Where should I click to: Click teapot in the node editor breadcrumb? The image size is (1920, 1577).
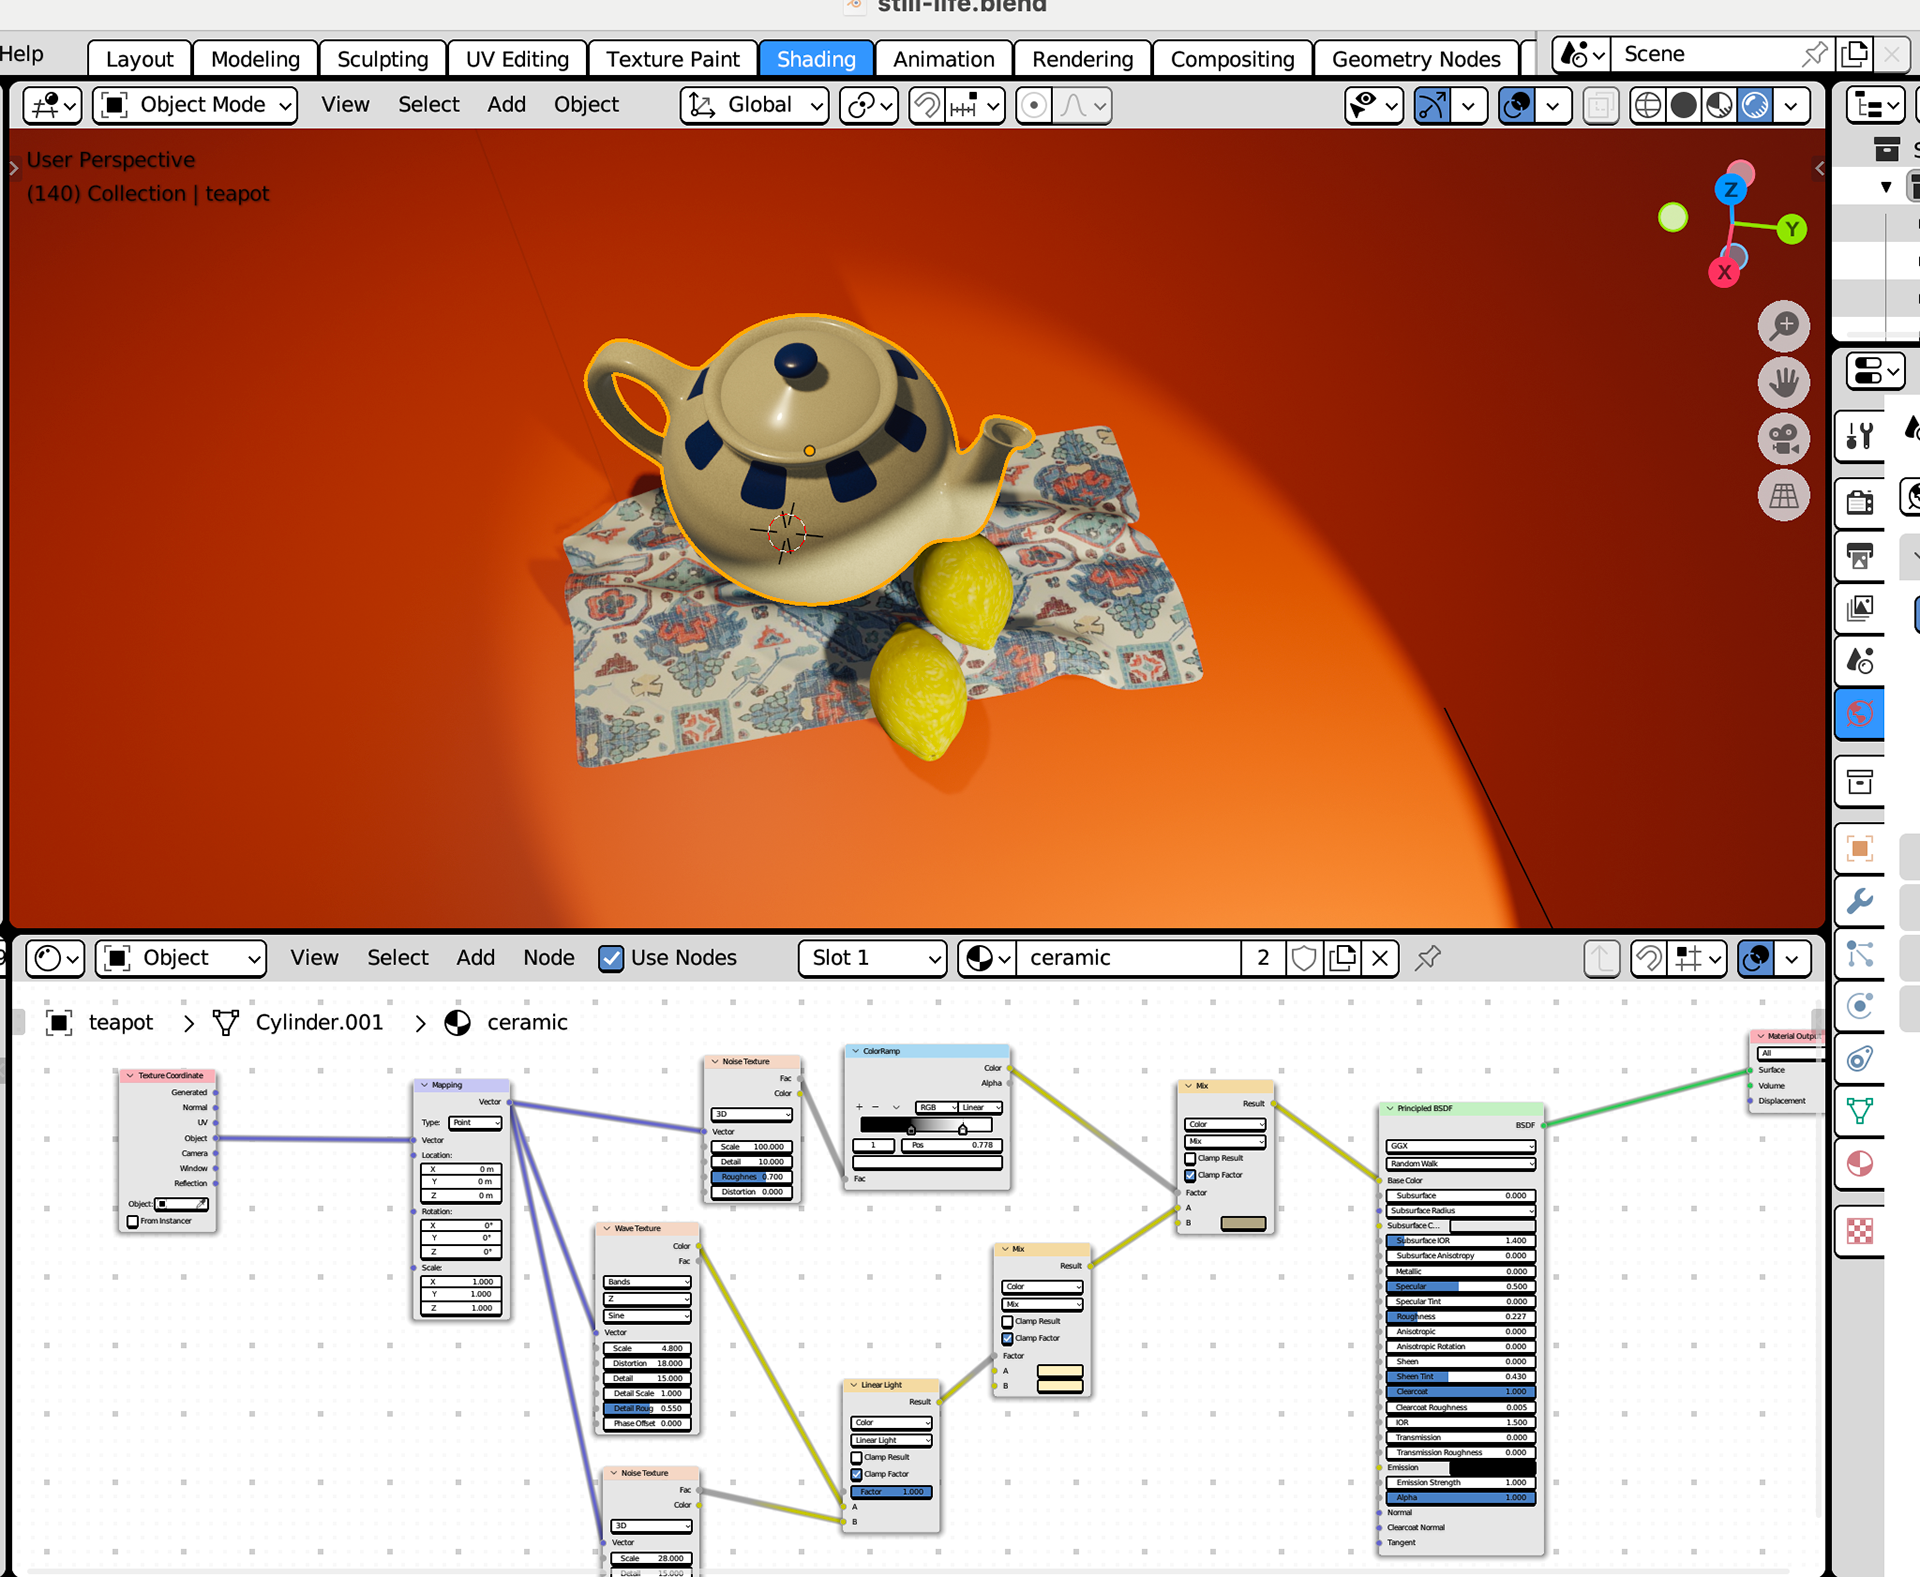[121, 1022]
